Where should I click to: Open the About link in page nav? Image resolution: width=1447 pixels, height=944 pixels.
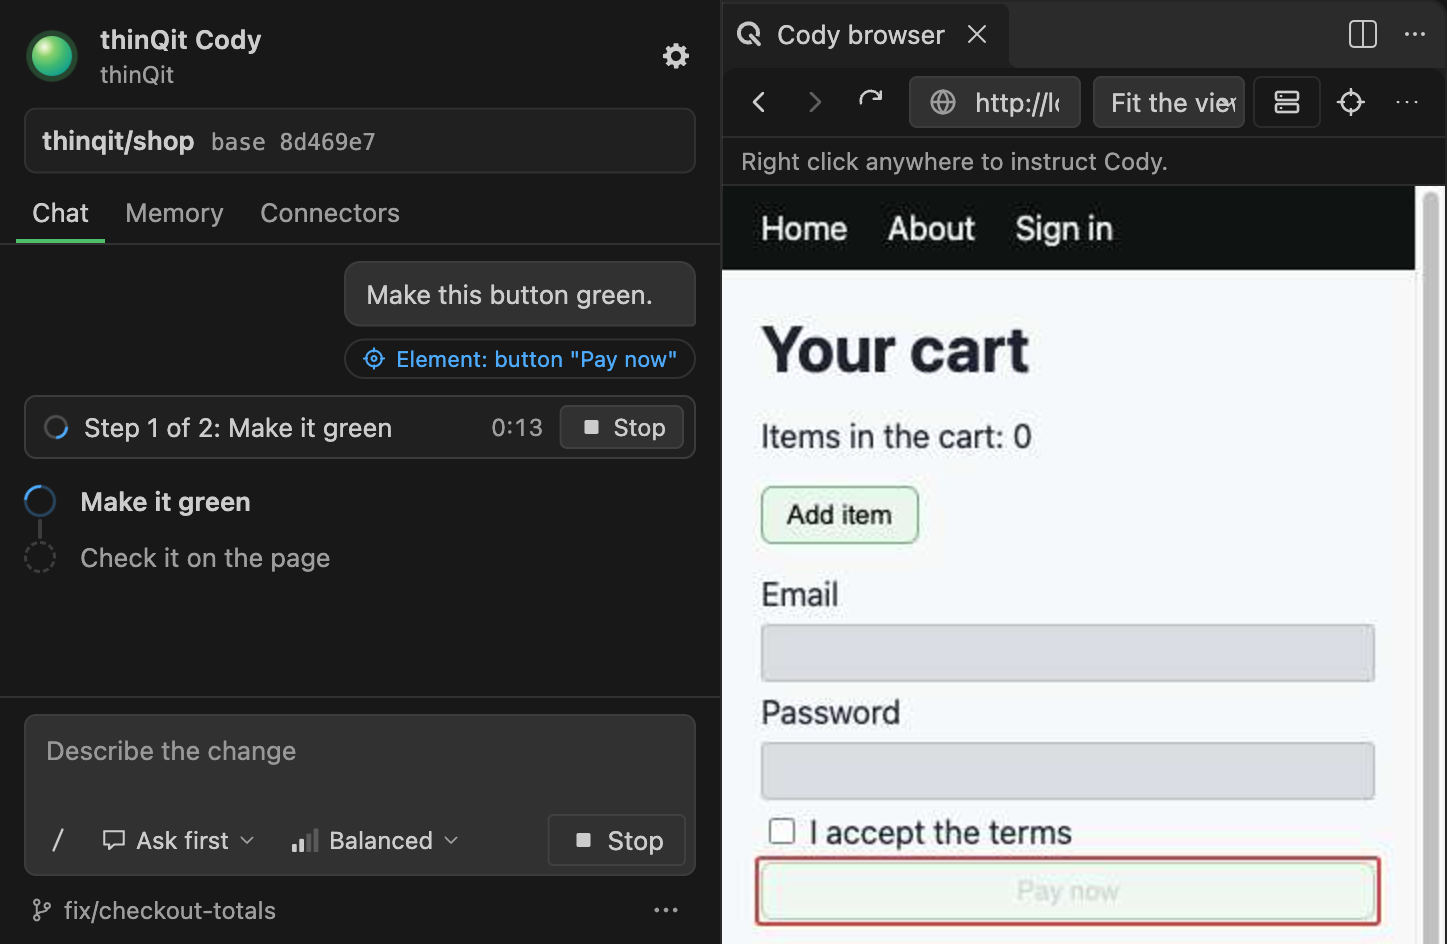pyautogui.click(x=931, y=228)
